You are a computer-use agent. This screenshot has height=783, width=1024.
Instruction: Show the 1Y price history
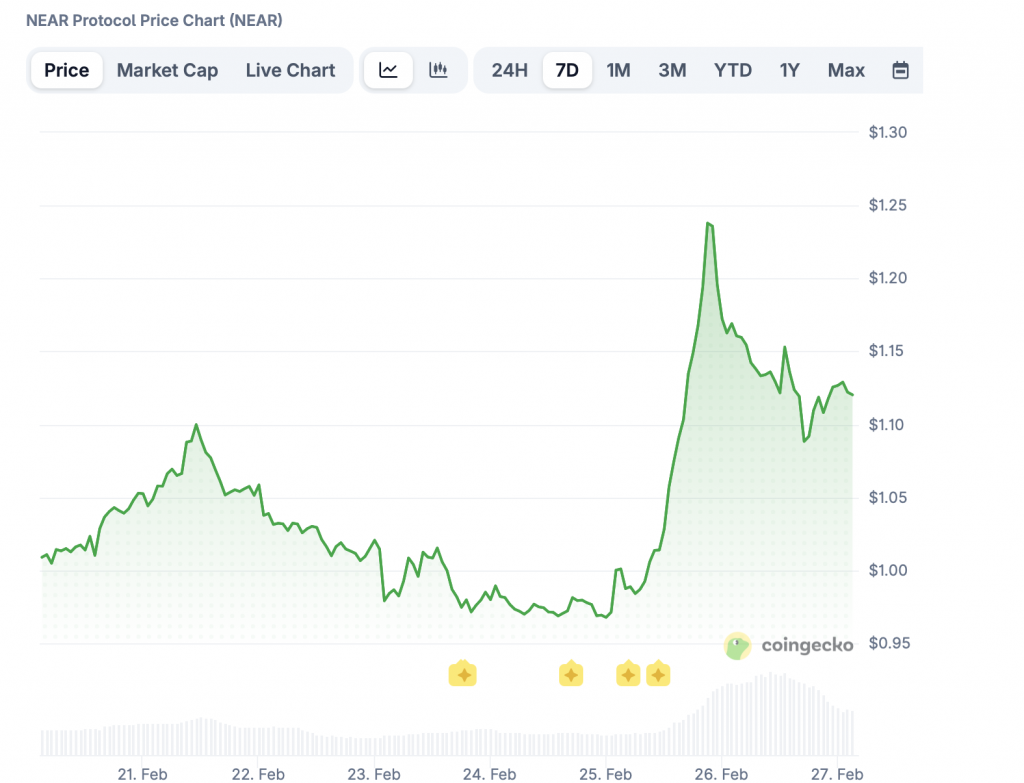point(789,70)
